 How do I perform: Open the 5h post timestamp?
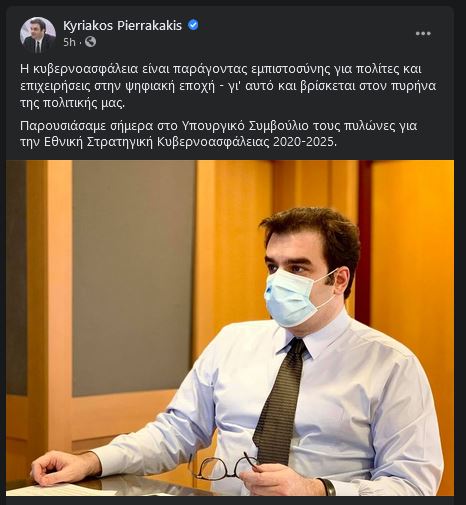[69, 42]
